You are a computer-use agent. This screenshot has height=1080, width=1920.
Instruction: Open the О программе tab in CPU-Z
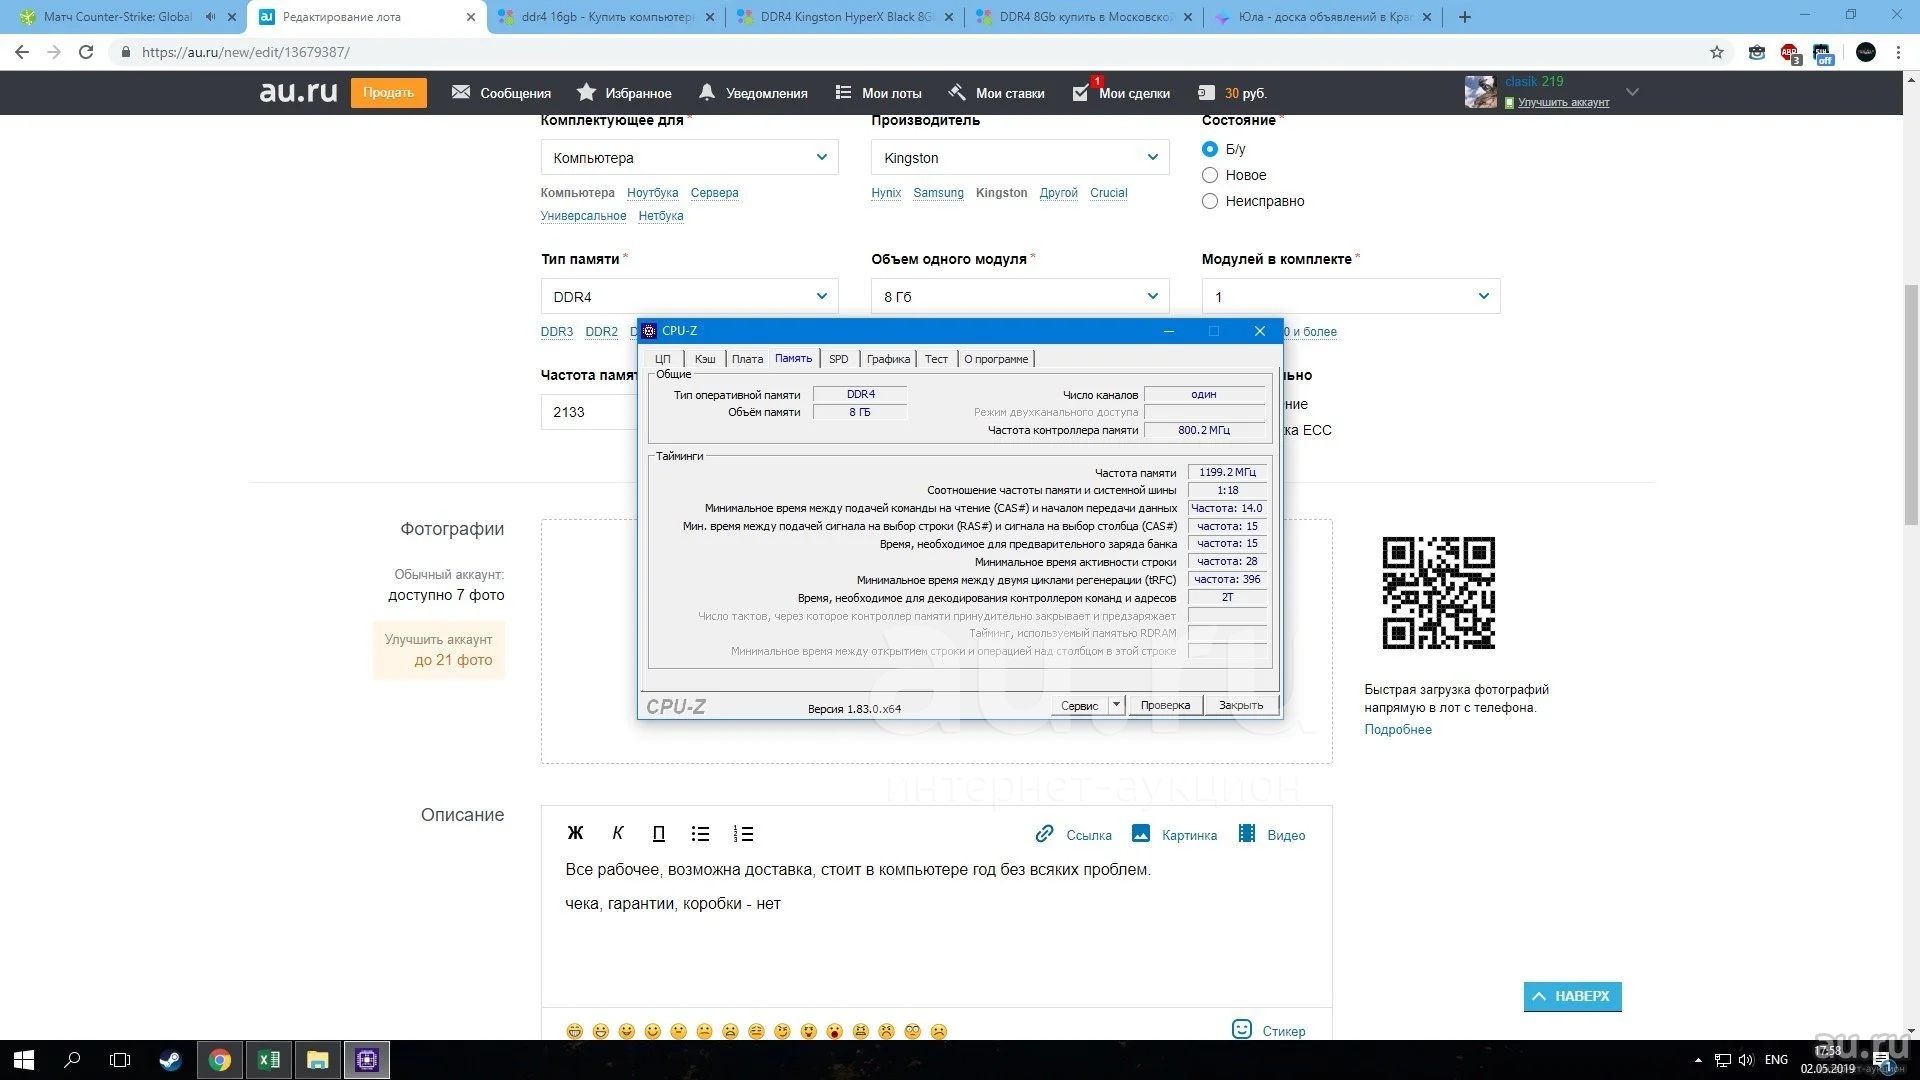tap(996, 359)
